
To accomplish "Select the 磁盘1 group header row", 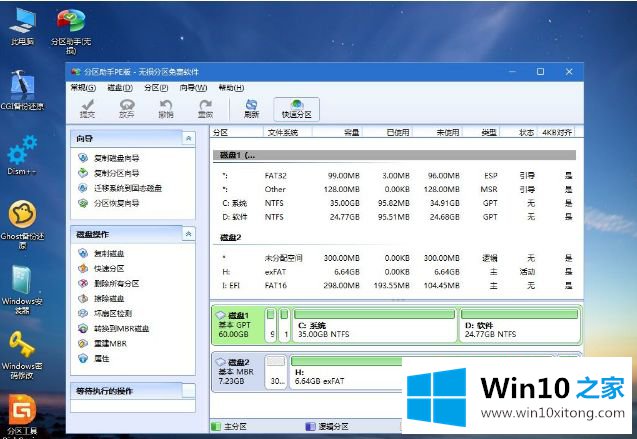I will point(394,155).
